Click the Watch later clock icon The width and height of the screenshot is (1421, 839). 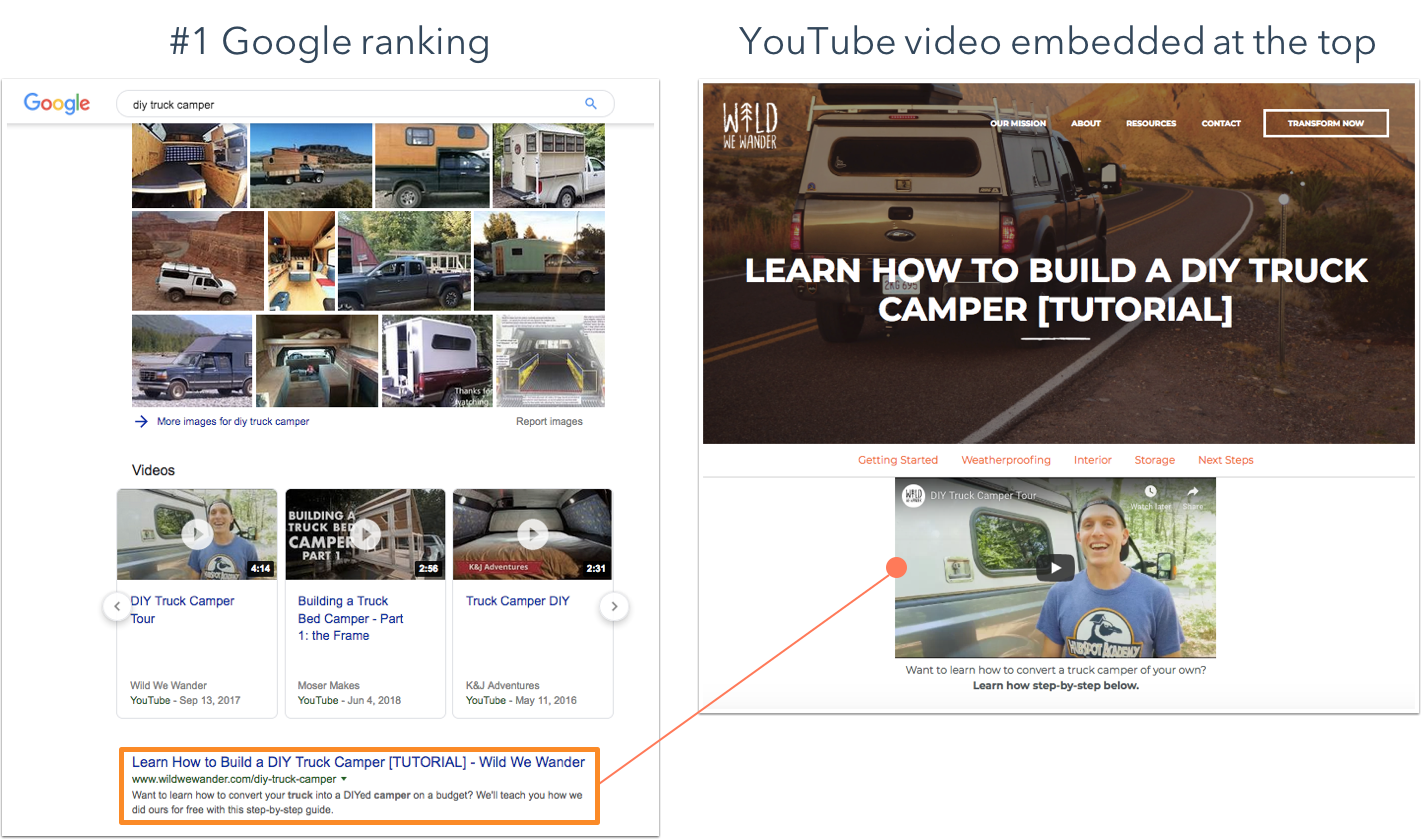point(1150,492)
